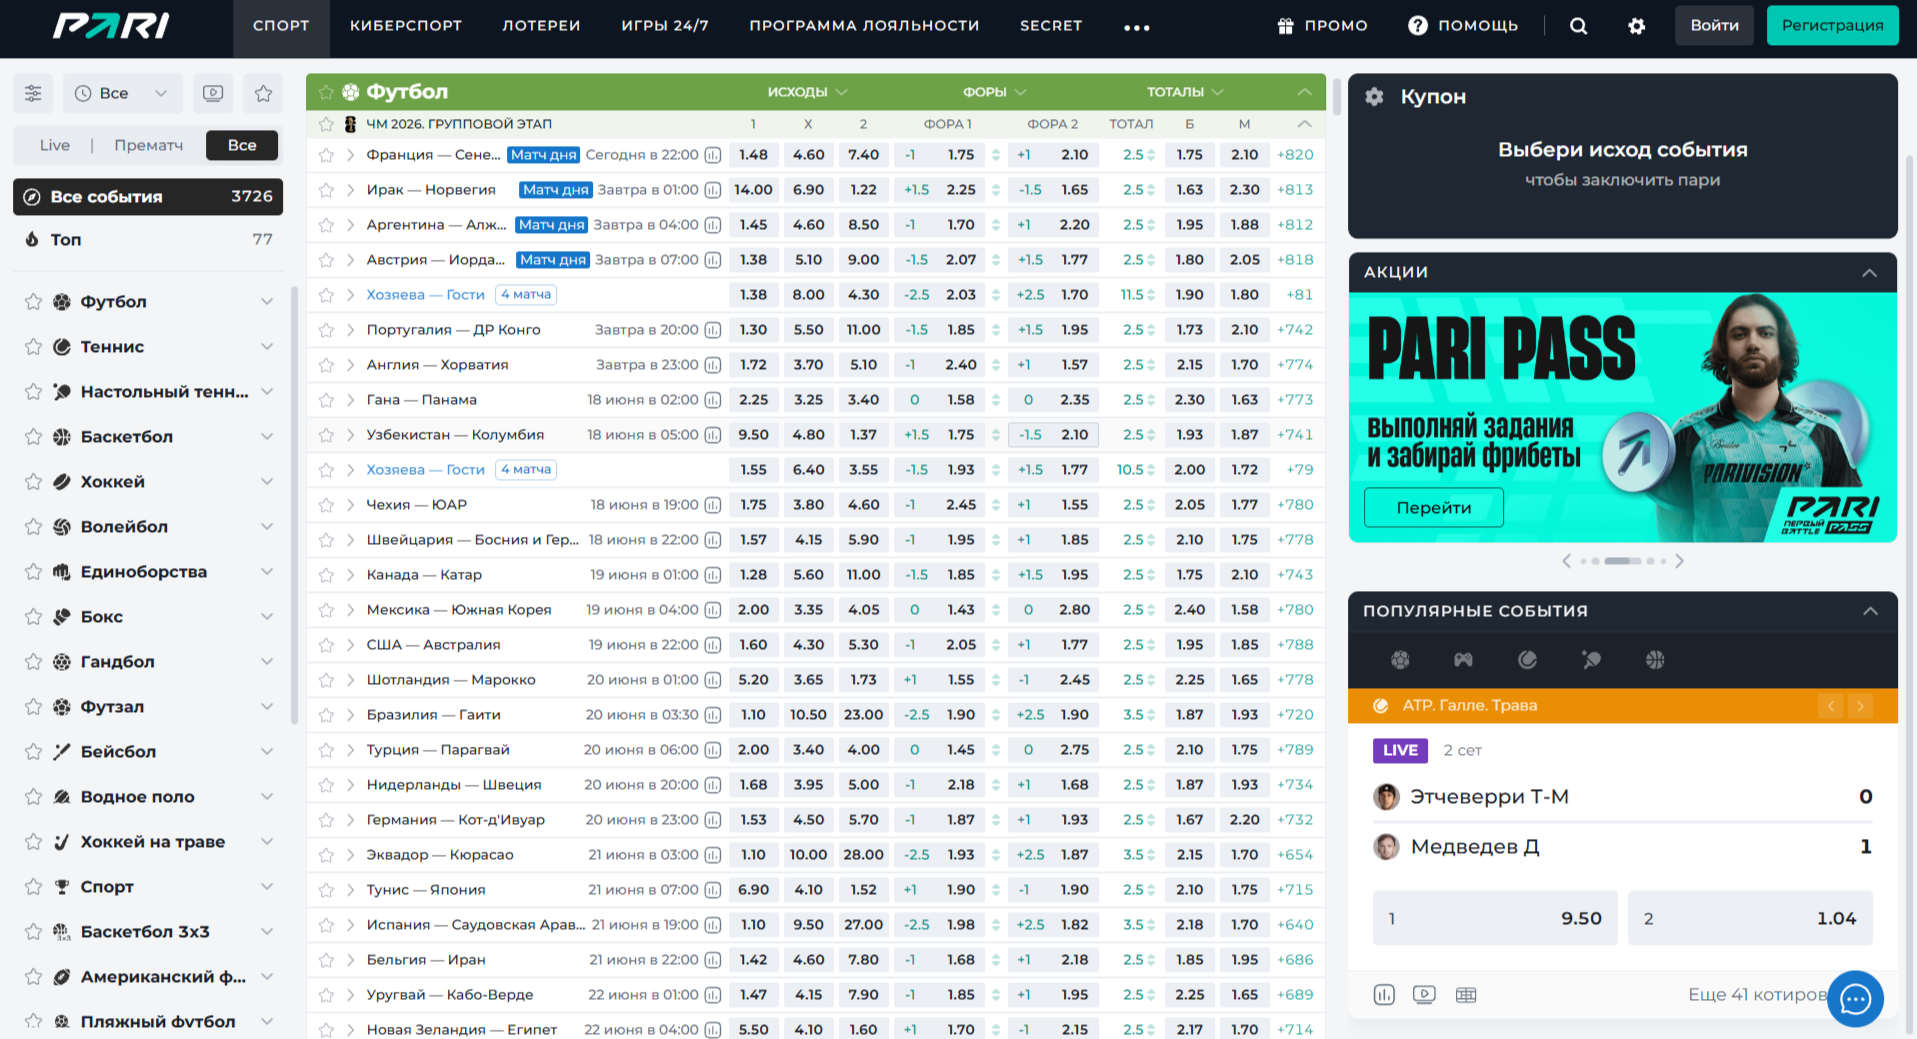Collapse the АКЦИИ panel

[x=1869, y=273]
